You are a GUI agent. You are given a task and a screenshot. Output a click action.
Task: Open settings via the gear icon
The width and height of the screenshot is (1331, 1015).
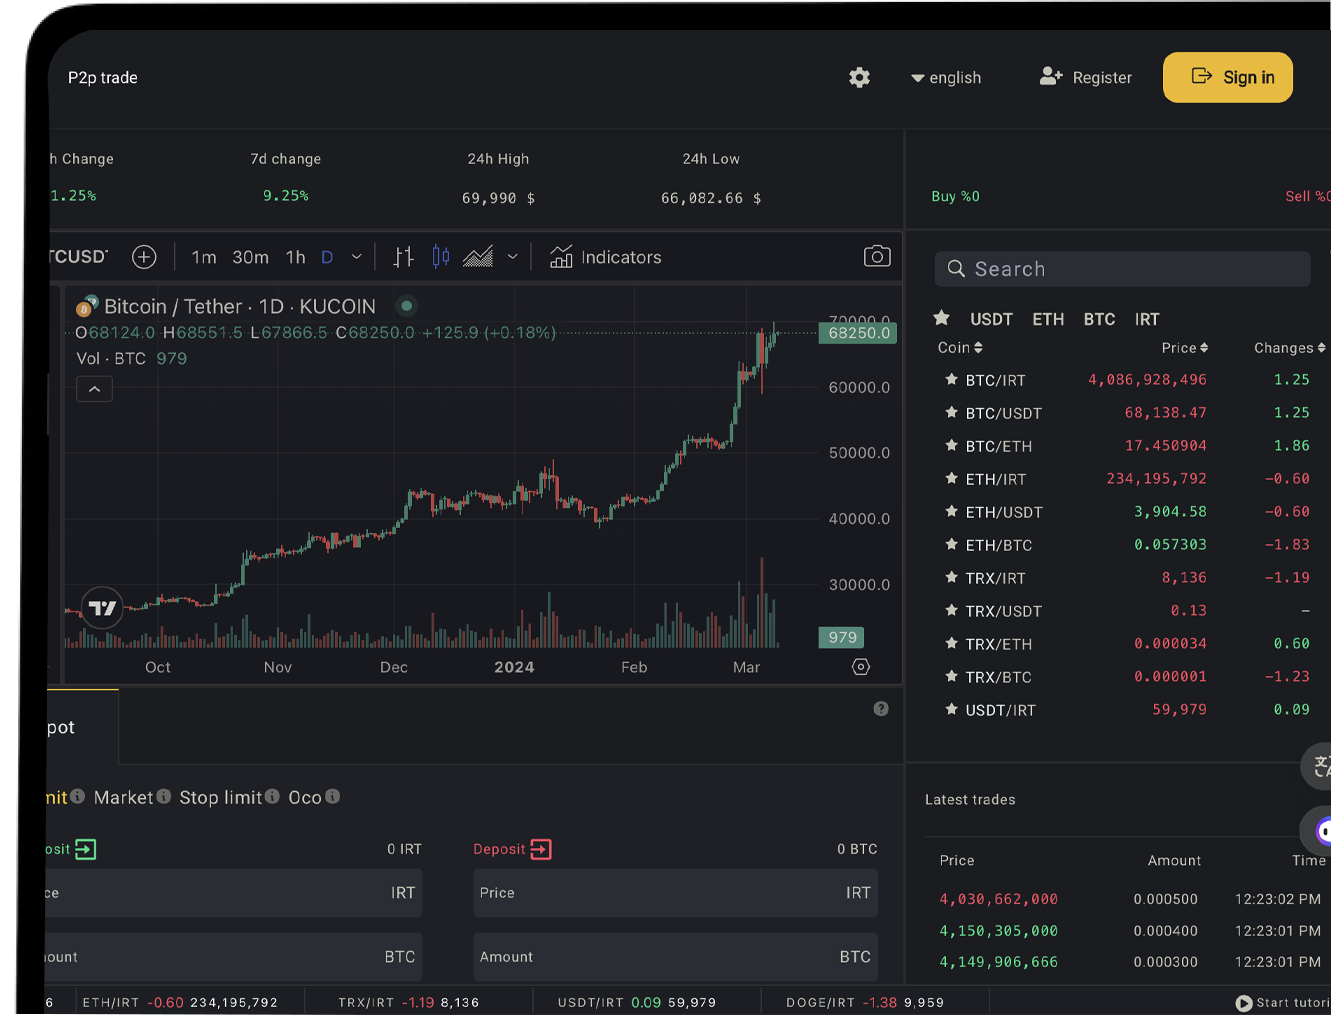point(859,78)
